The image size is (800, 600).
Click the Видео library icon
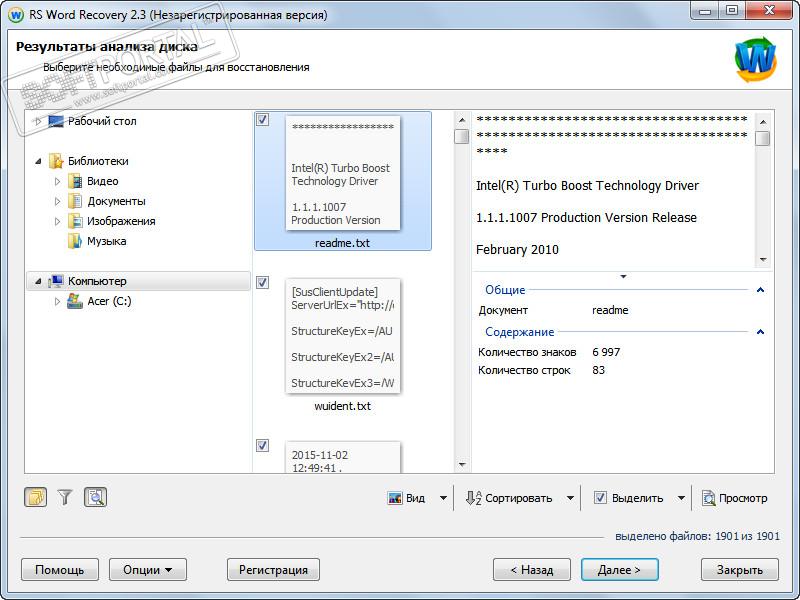pos(75,181)
